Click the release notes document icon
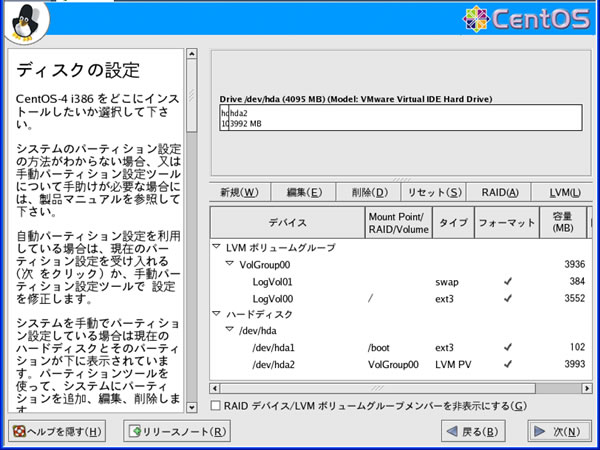Screen dimensions: 600x450 (x=135, y=431)
